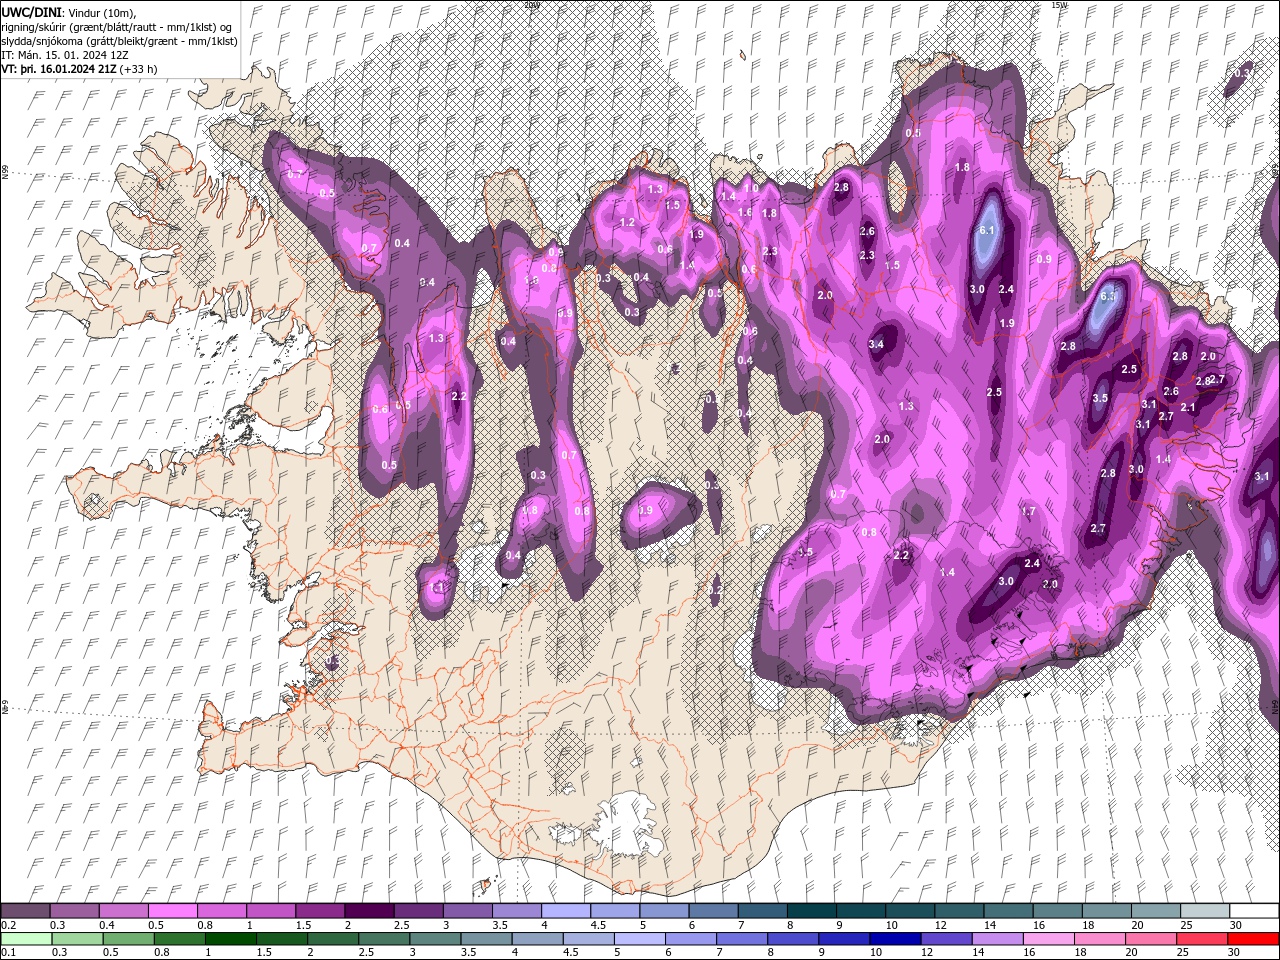Click the pale green 0.1–0.3 swatch in the lower rain legend row
The image size is (1280, 960).
tap(26, 939)
